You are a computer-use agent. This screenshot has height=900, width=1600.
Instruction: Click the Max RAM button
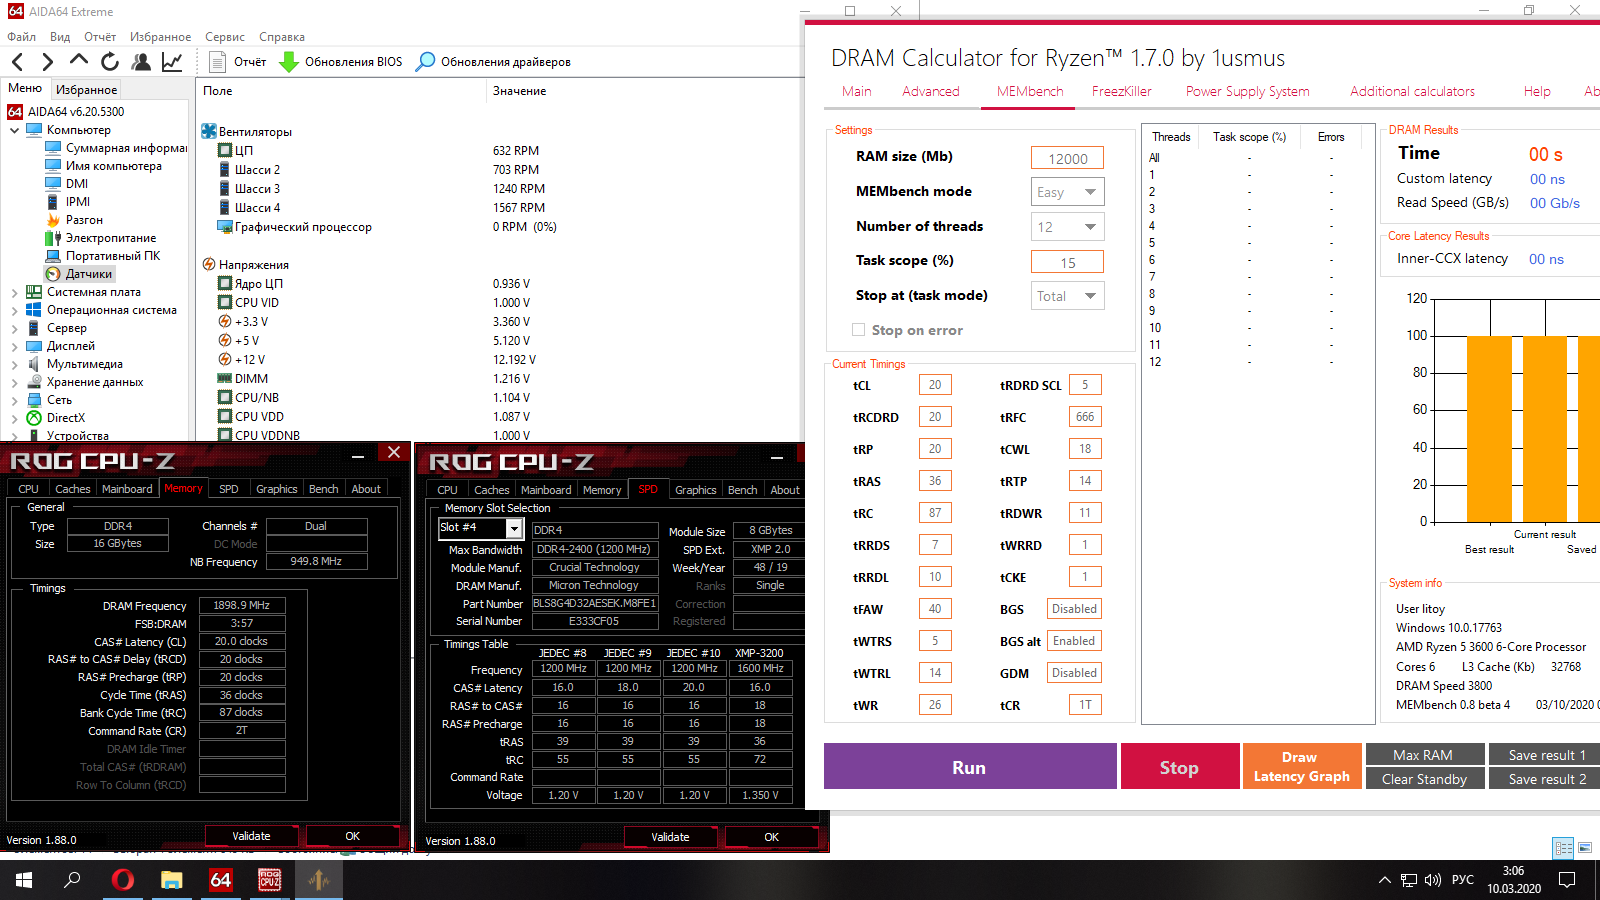coord(1423,755)
